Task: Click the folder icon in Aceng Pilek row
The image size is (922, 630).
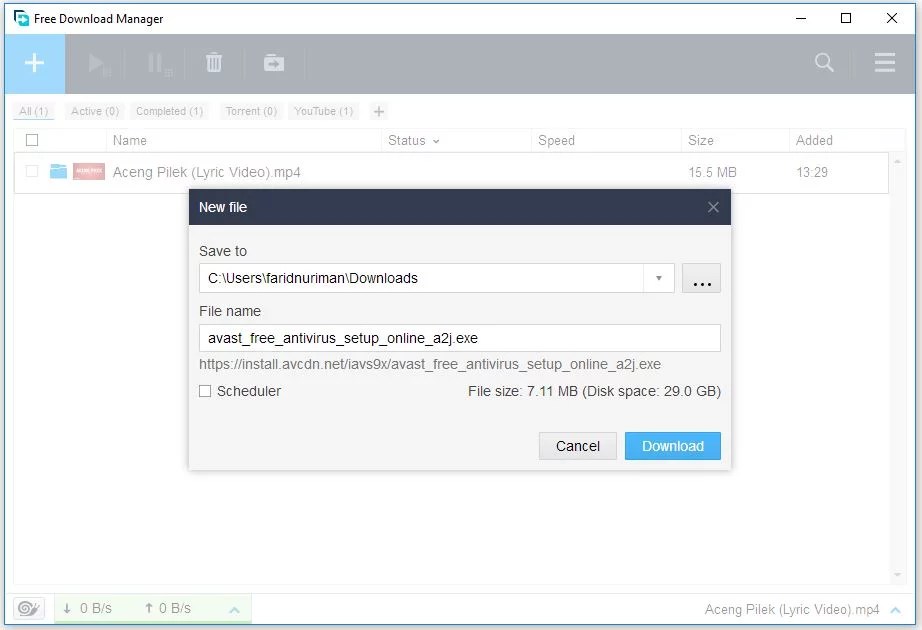Action: [58, 171]
